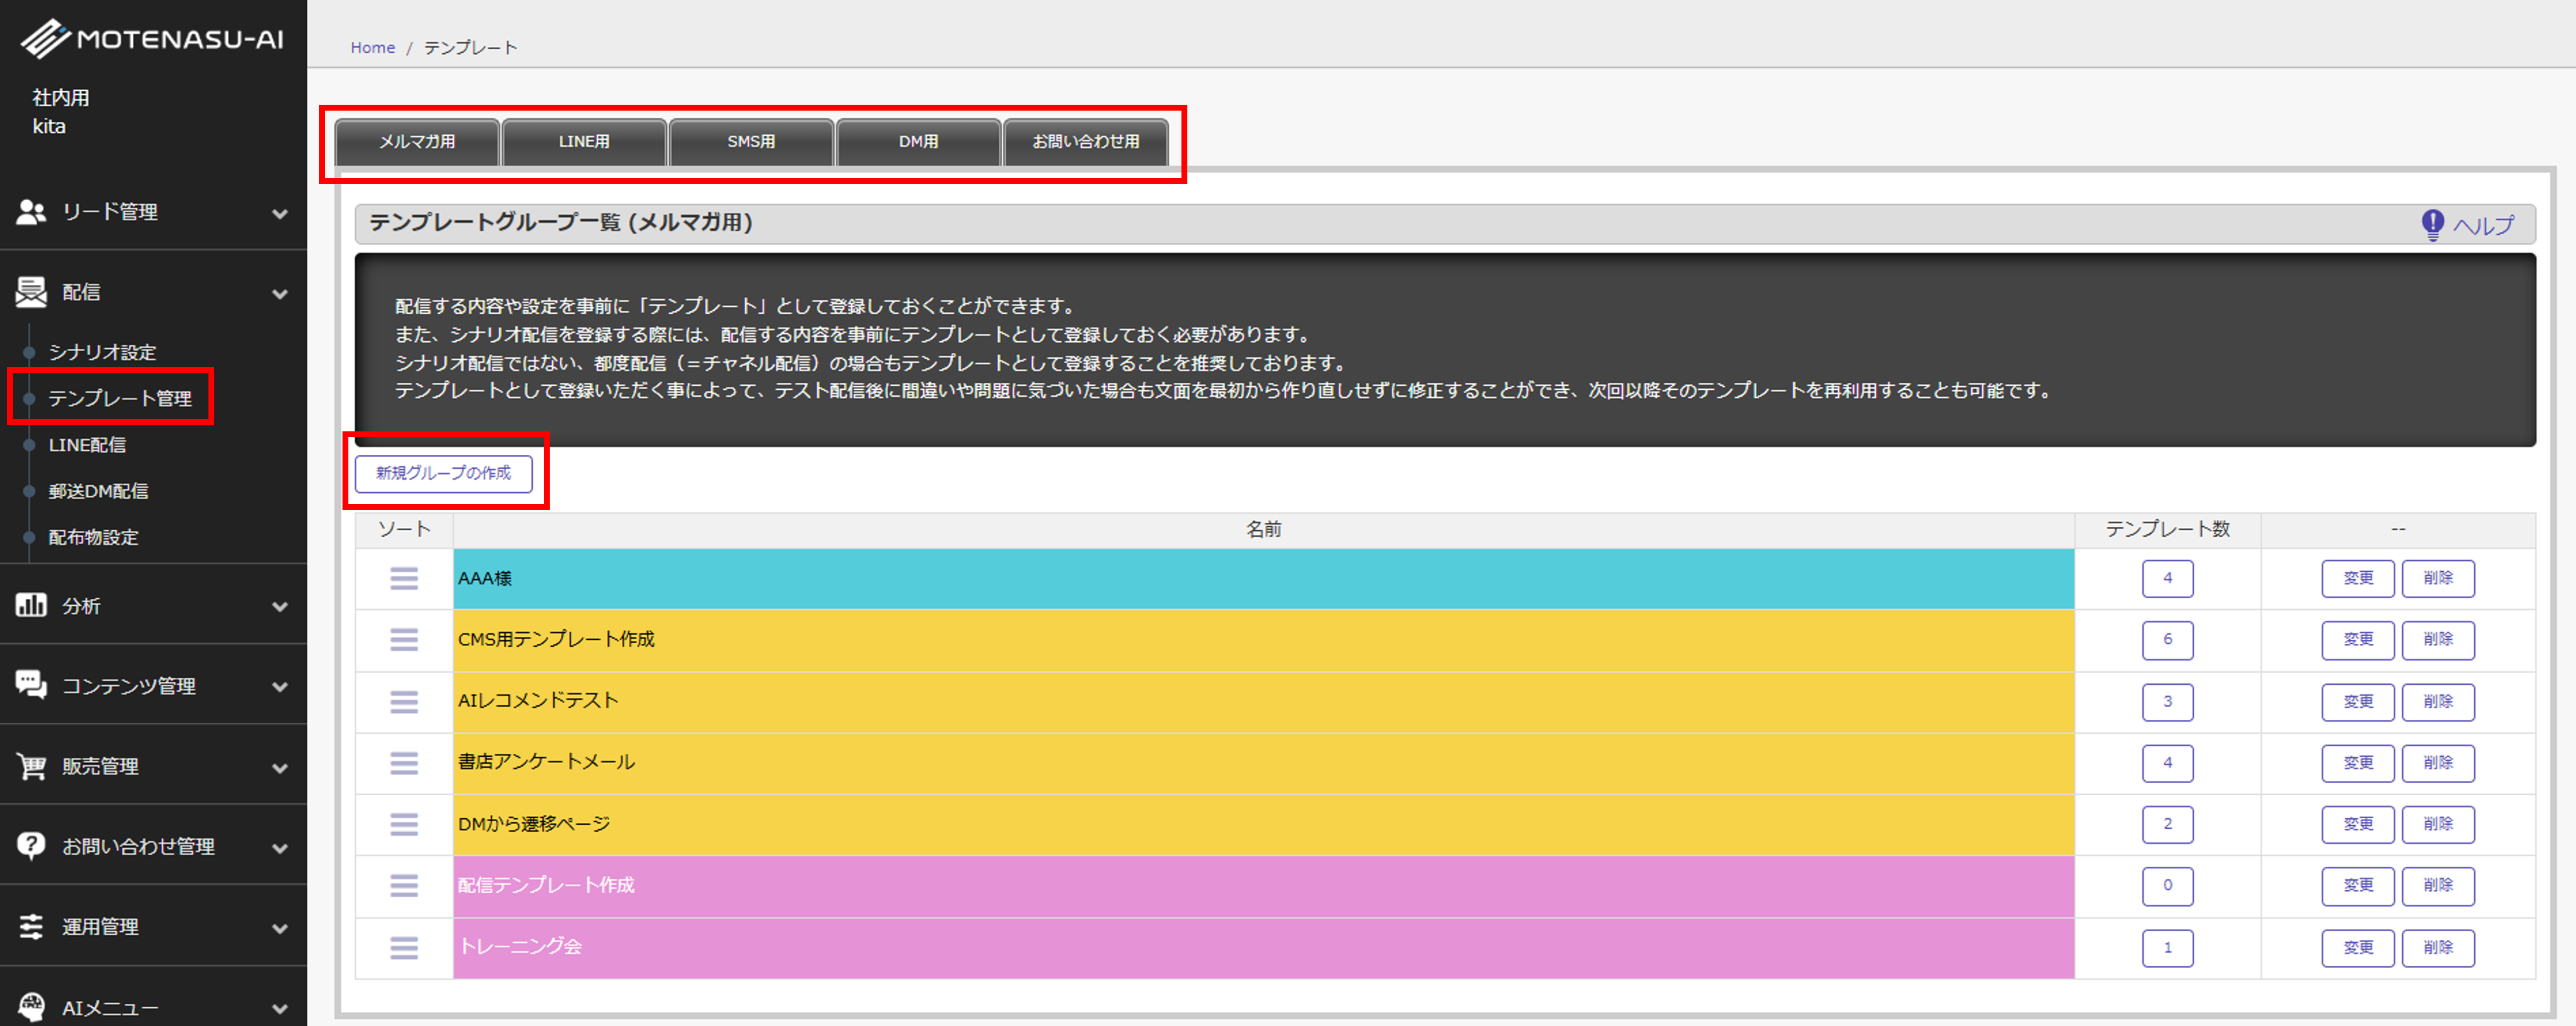
Task: Expand the AIメニュー chevron
Action: point(280,1008)
